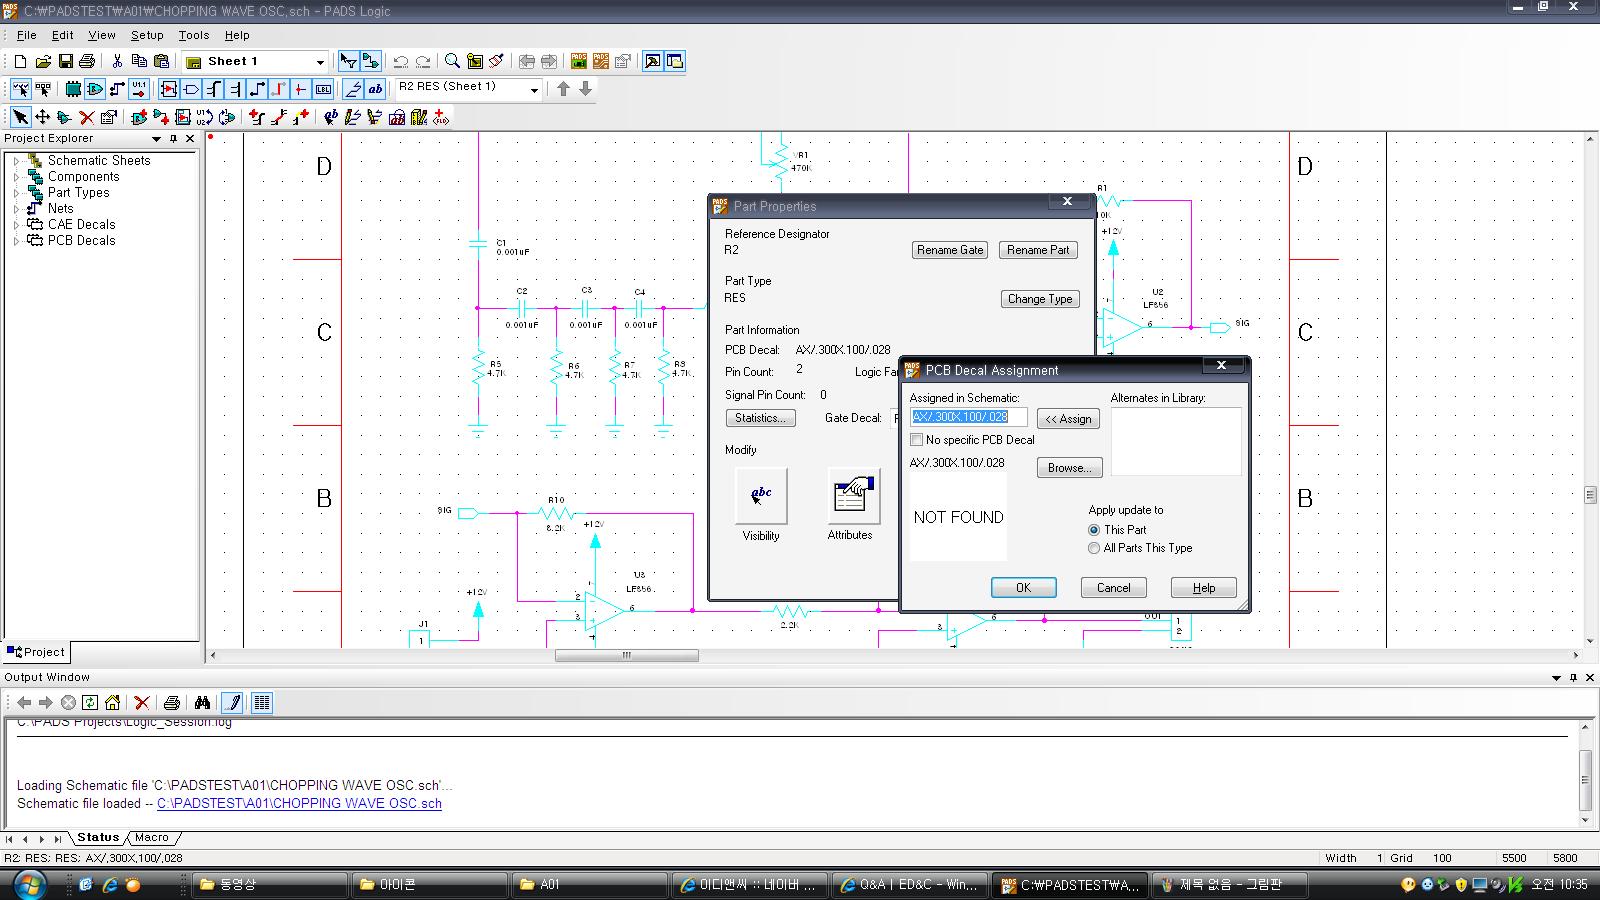Viewport: 1600px width, 900px height.
Task: Select the Move tool with four arrows
Action: [x=42, y=118]
